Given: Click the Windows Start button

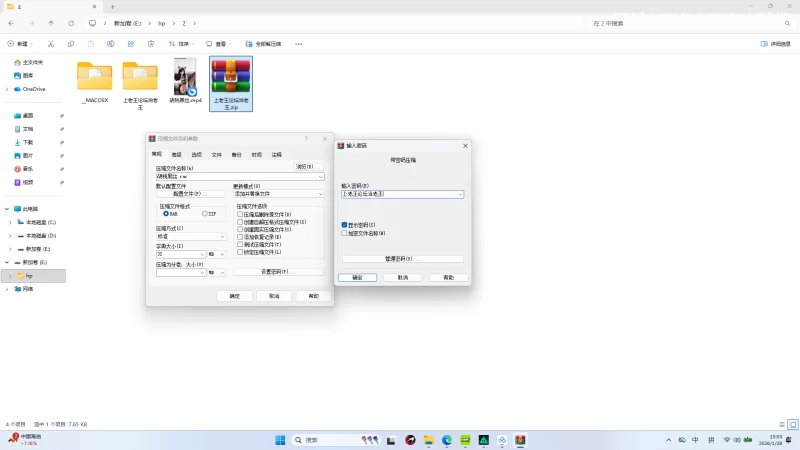Looking at the screenshot, I should (280, 440).
